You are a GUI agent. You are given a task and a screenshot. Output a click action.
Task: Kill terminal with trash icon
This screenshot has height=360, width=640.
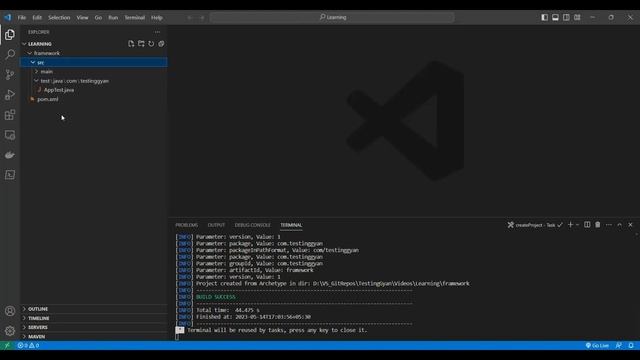click(598, 225)
